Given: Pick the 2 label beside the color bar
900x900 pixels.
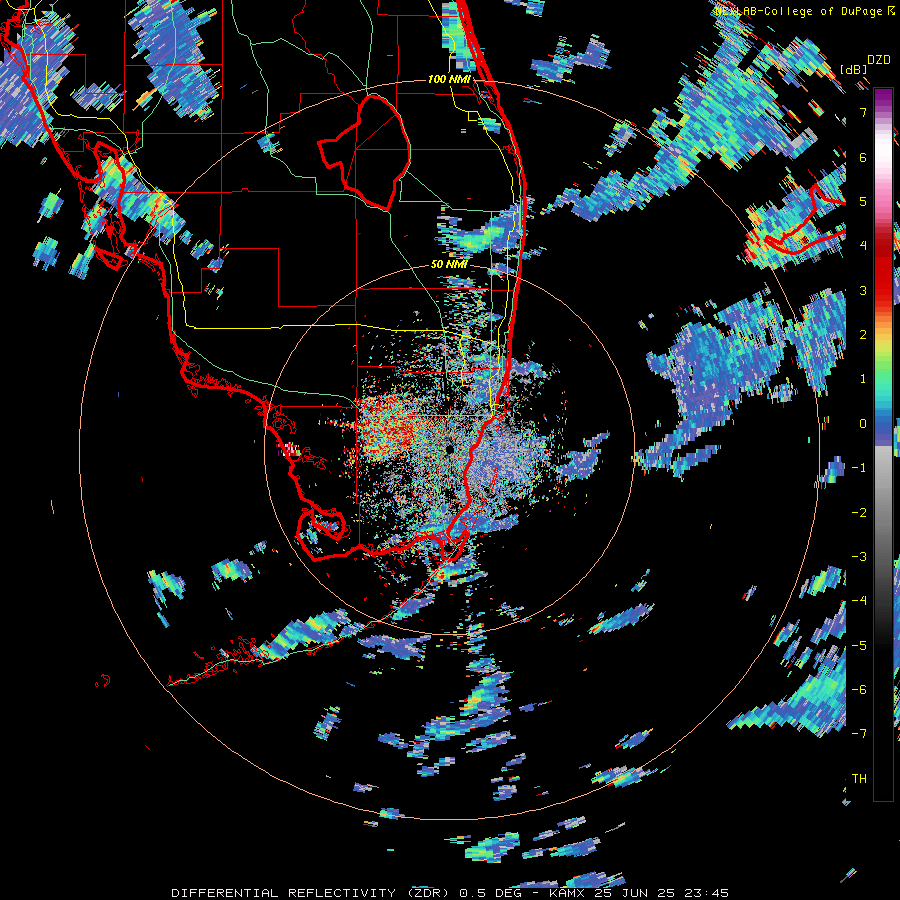Looking at the screenshot, I should (x=863, y=335).
